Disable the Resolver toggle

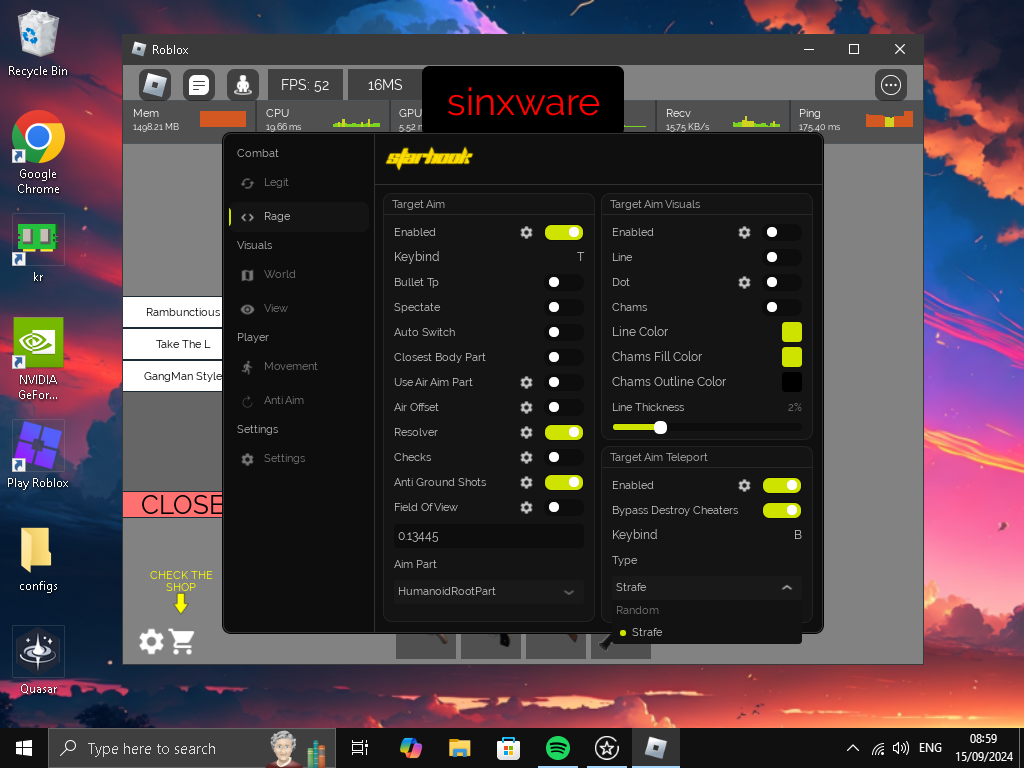(564, 432)
